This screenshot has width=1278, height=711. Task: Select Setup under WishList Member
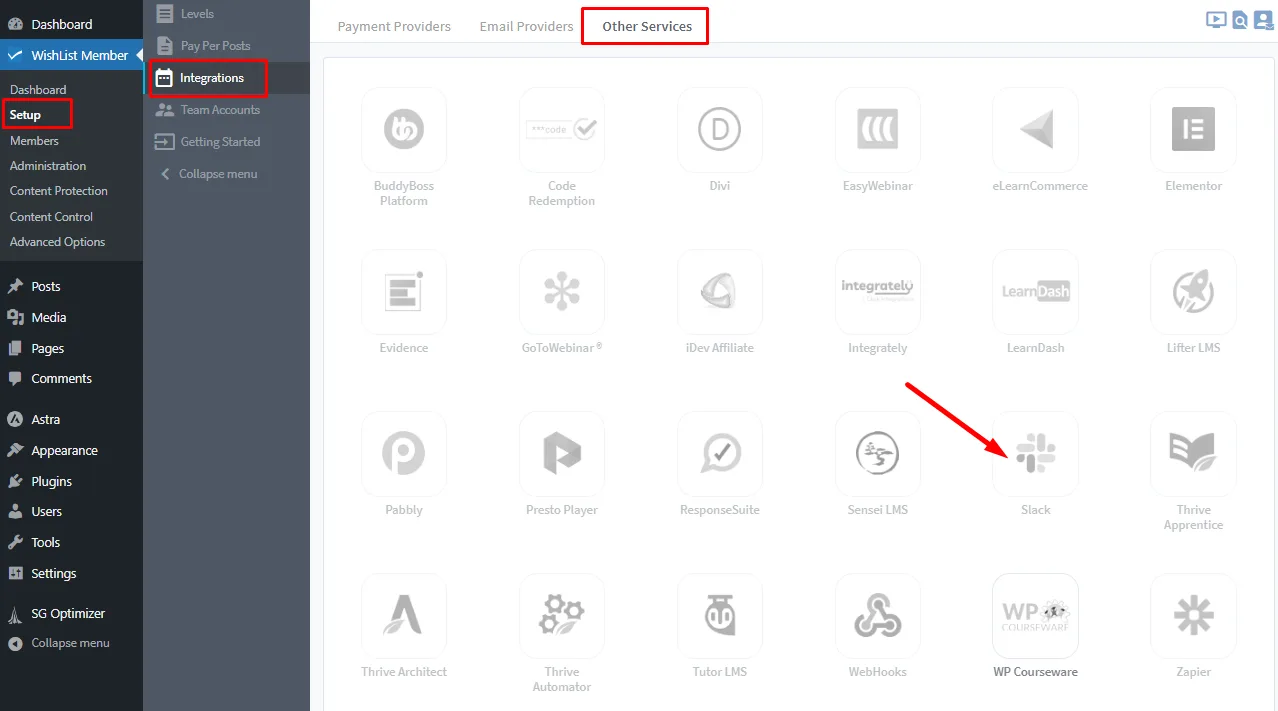(x=25, y=115)
